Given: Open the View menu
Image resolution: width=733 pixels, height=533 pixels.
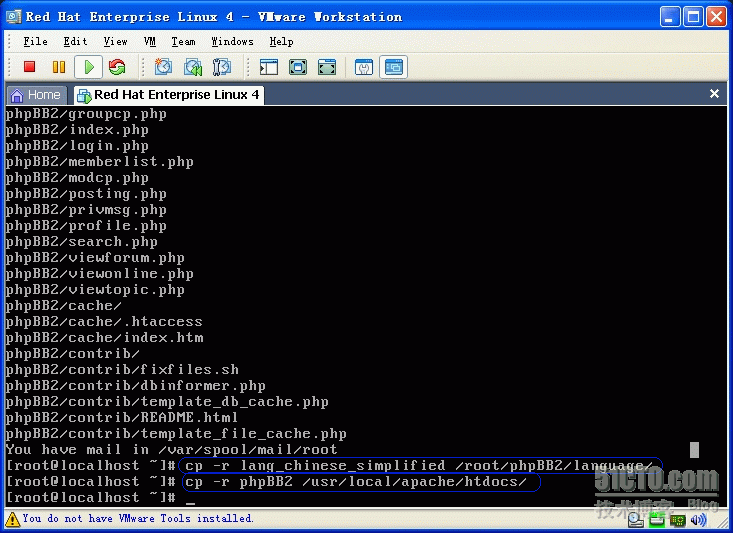Looking at the screenshot, I should [115, 42].
